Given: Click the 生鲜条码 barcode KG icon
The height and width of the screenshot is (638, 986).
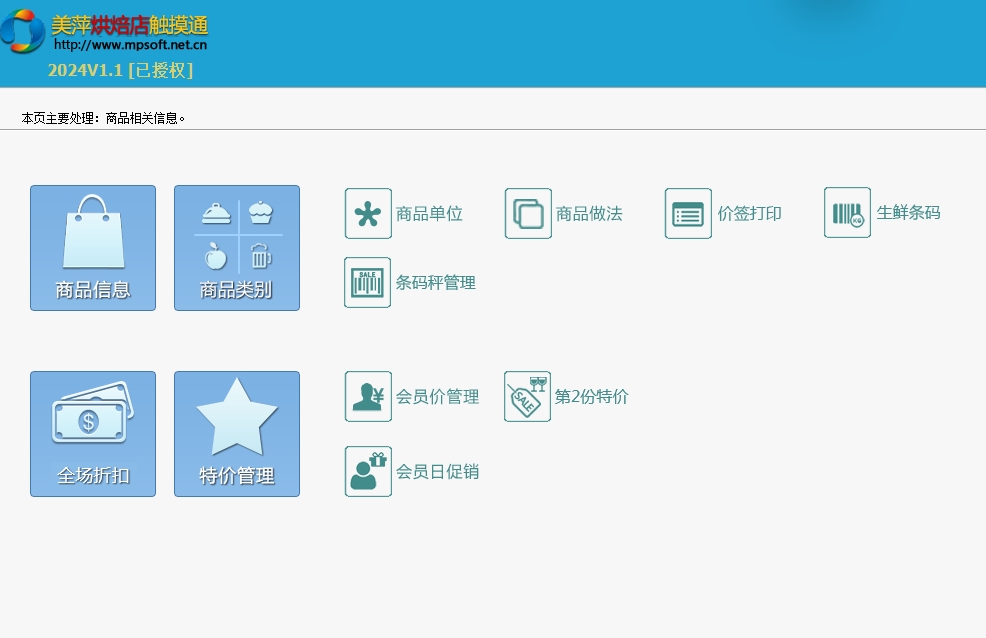Looking at the screenshot, I should [x=847, y=213].
